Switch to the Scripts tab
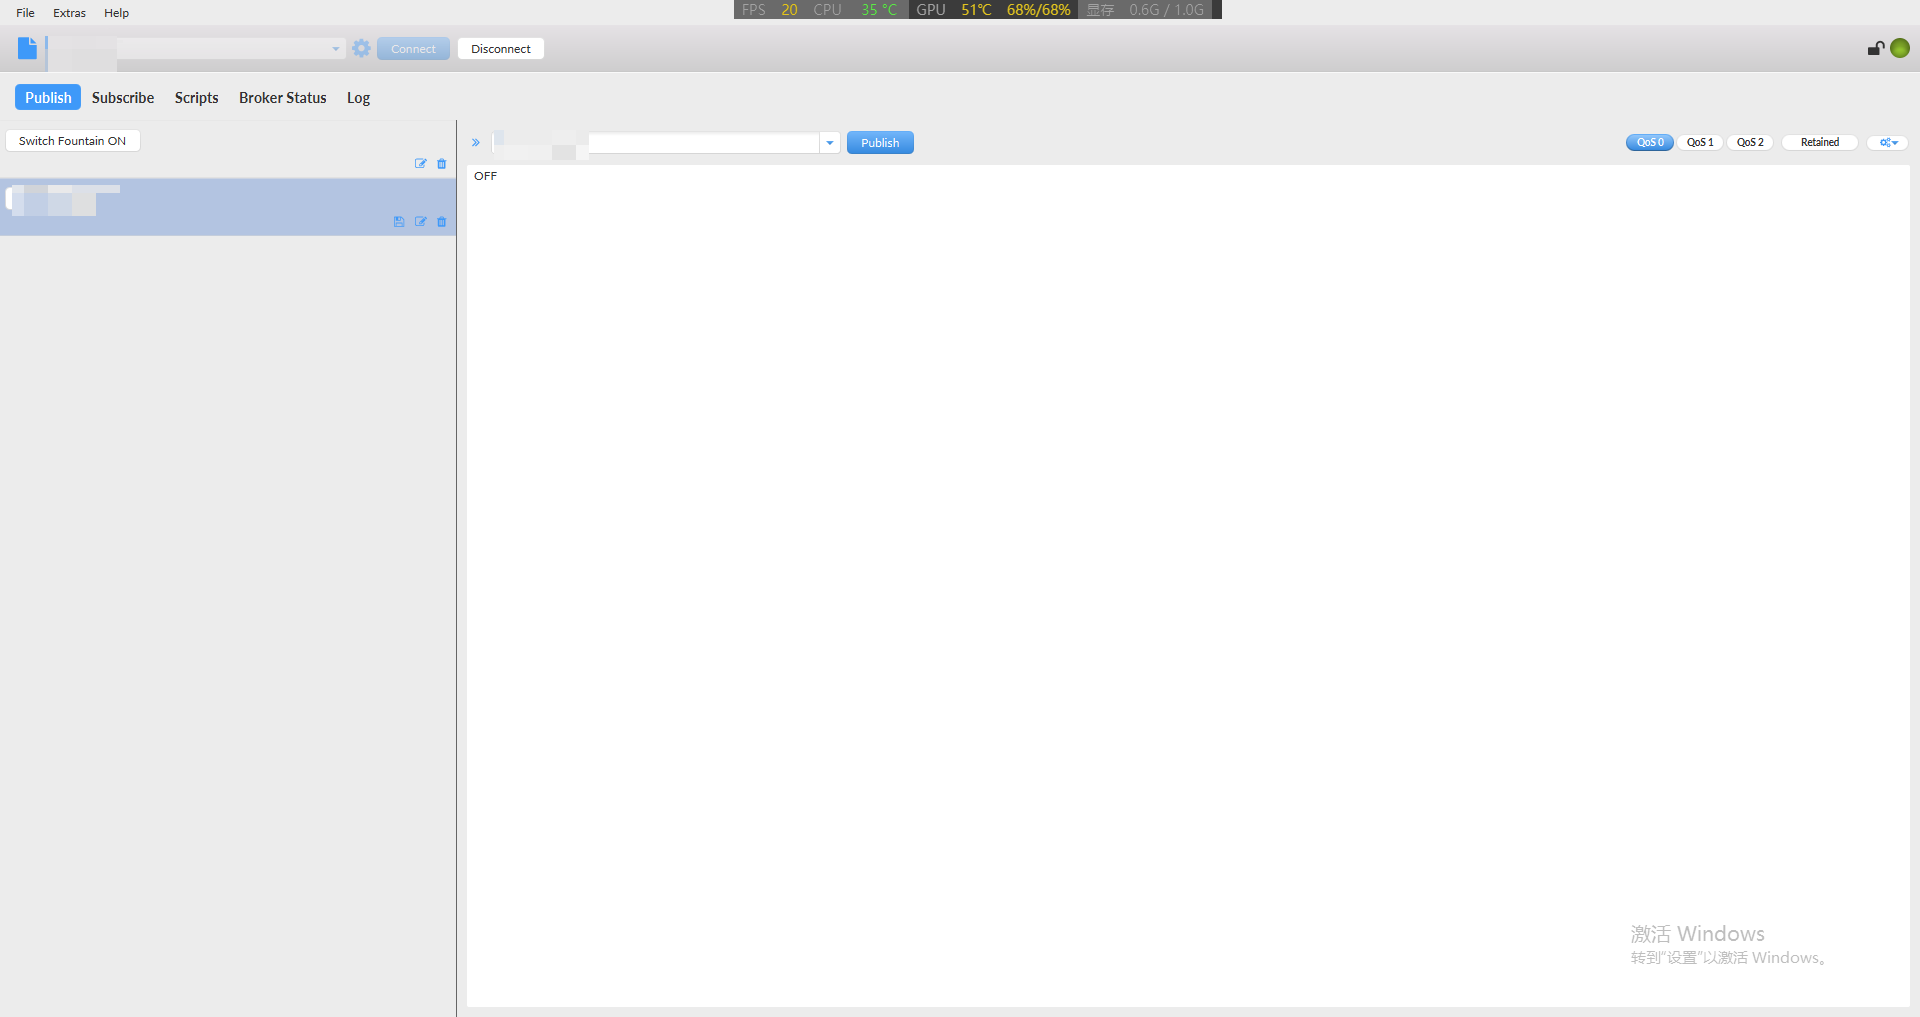 [196, 97]
